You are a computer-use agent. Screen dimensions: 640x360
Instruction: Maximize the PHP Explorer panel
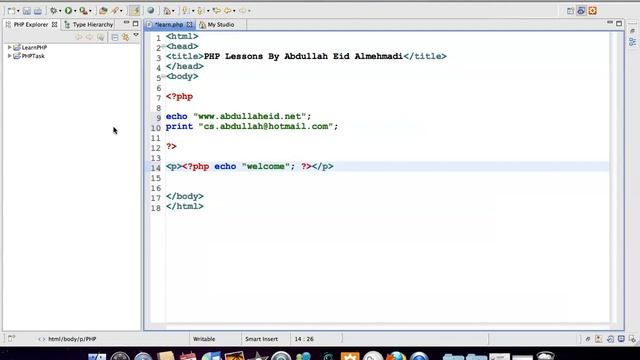pyautogui.click(x=136, y=24)
